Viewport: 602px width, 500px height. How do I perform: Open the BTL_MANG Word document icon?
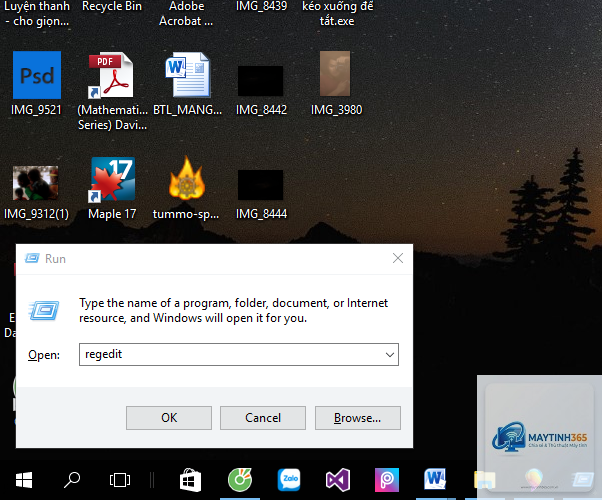[x=188, y=75]
